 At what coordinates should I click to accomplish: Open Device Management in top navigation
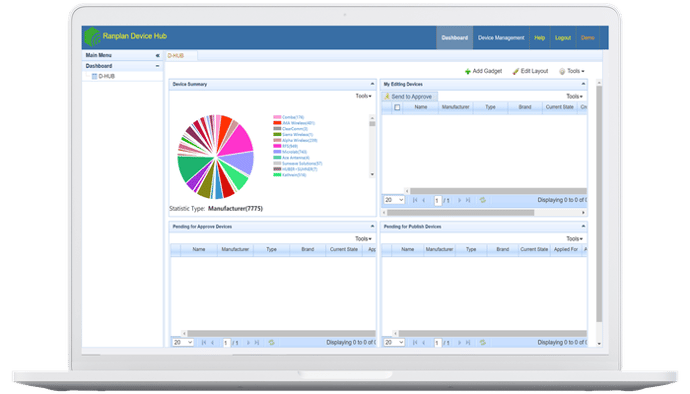tap(501, 38)
